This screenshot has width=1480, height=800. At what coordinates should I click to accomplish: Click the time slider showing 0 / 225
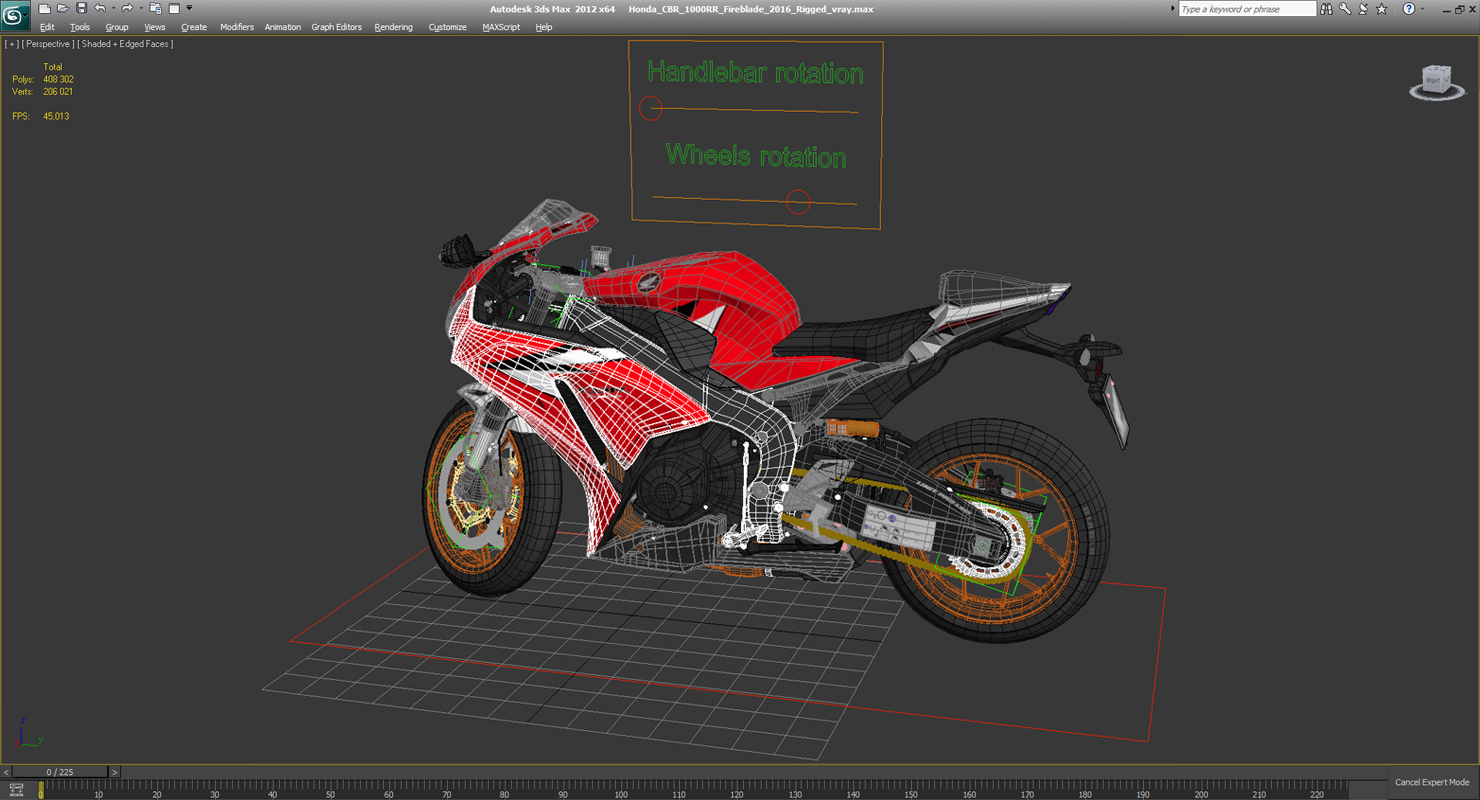(x=60, y=772)
